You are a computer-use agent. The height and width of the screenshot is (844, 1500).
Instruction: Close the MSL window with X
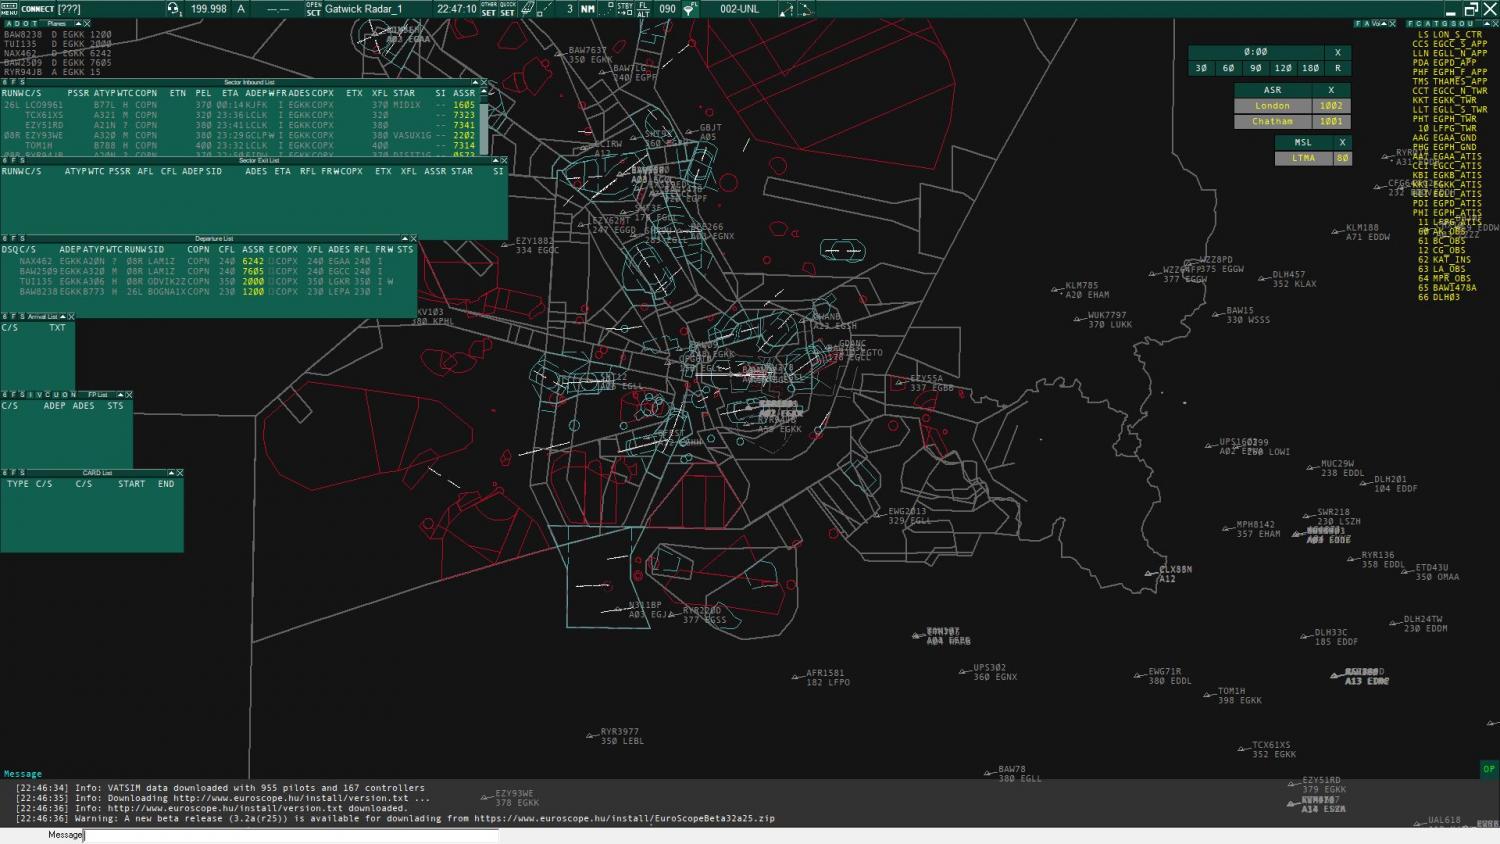1342,143
